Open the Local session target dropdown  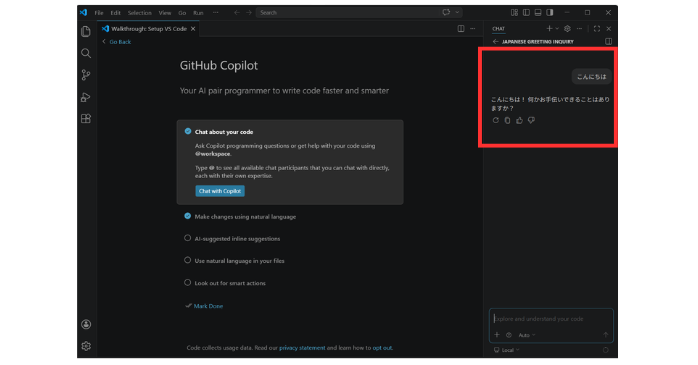[507, 350]
